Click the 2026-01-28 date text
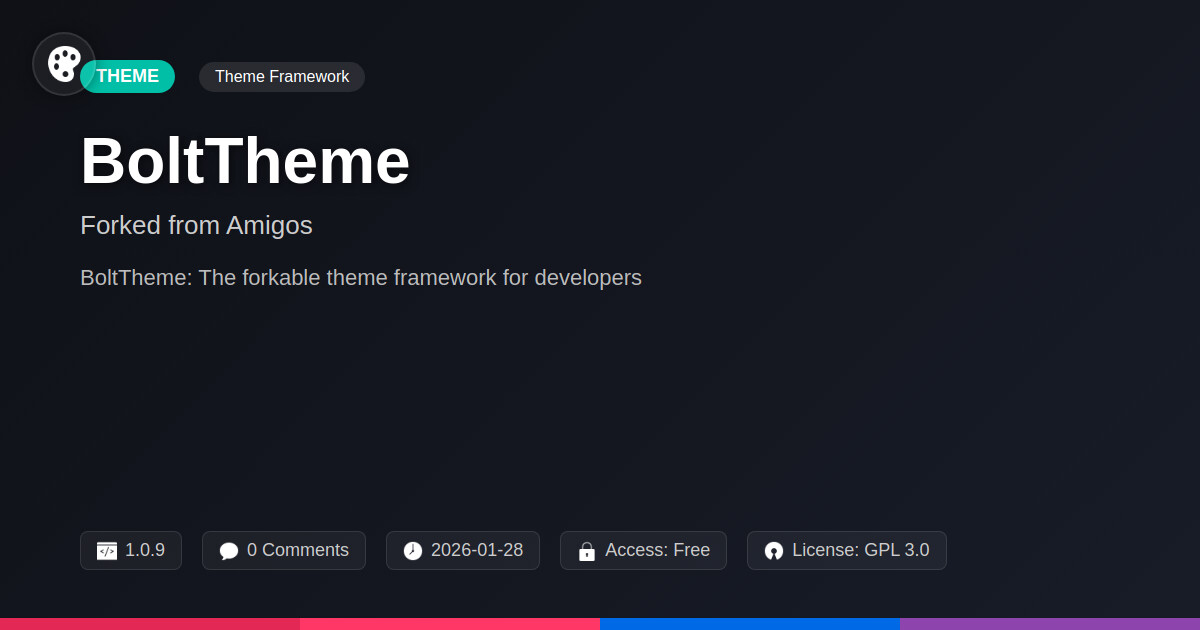 [477, 550]
